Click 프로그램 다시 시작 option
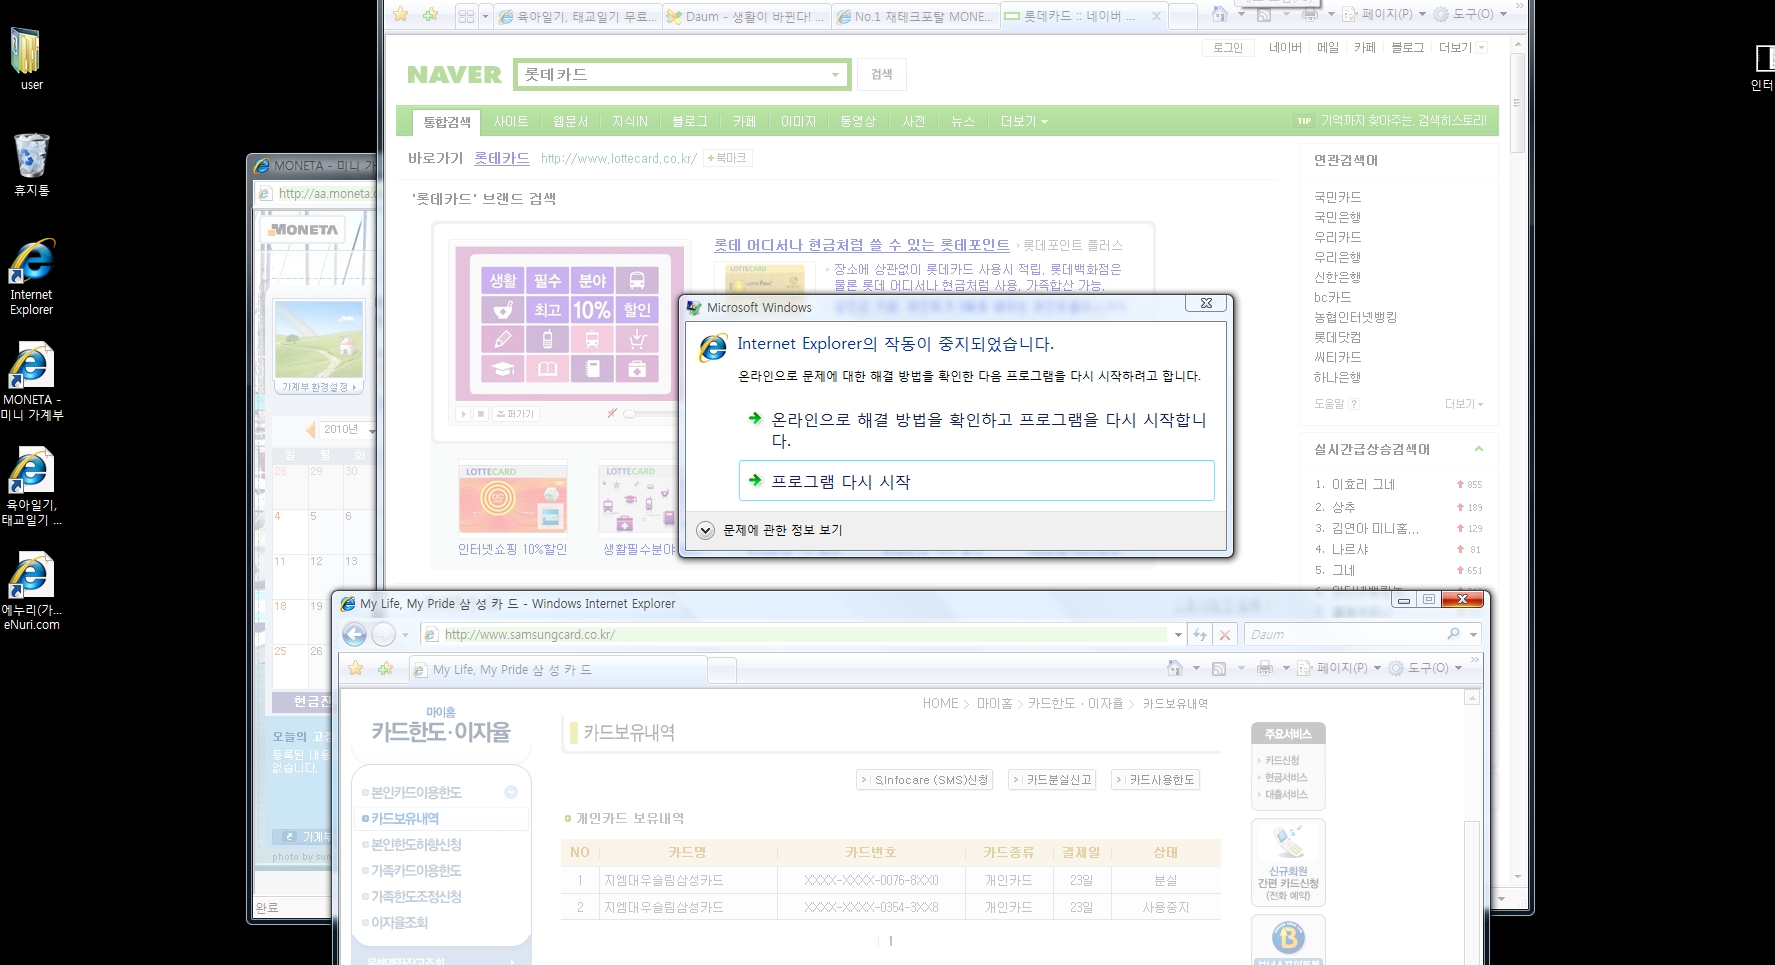 coord(977,481)
